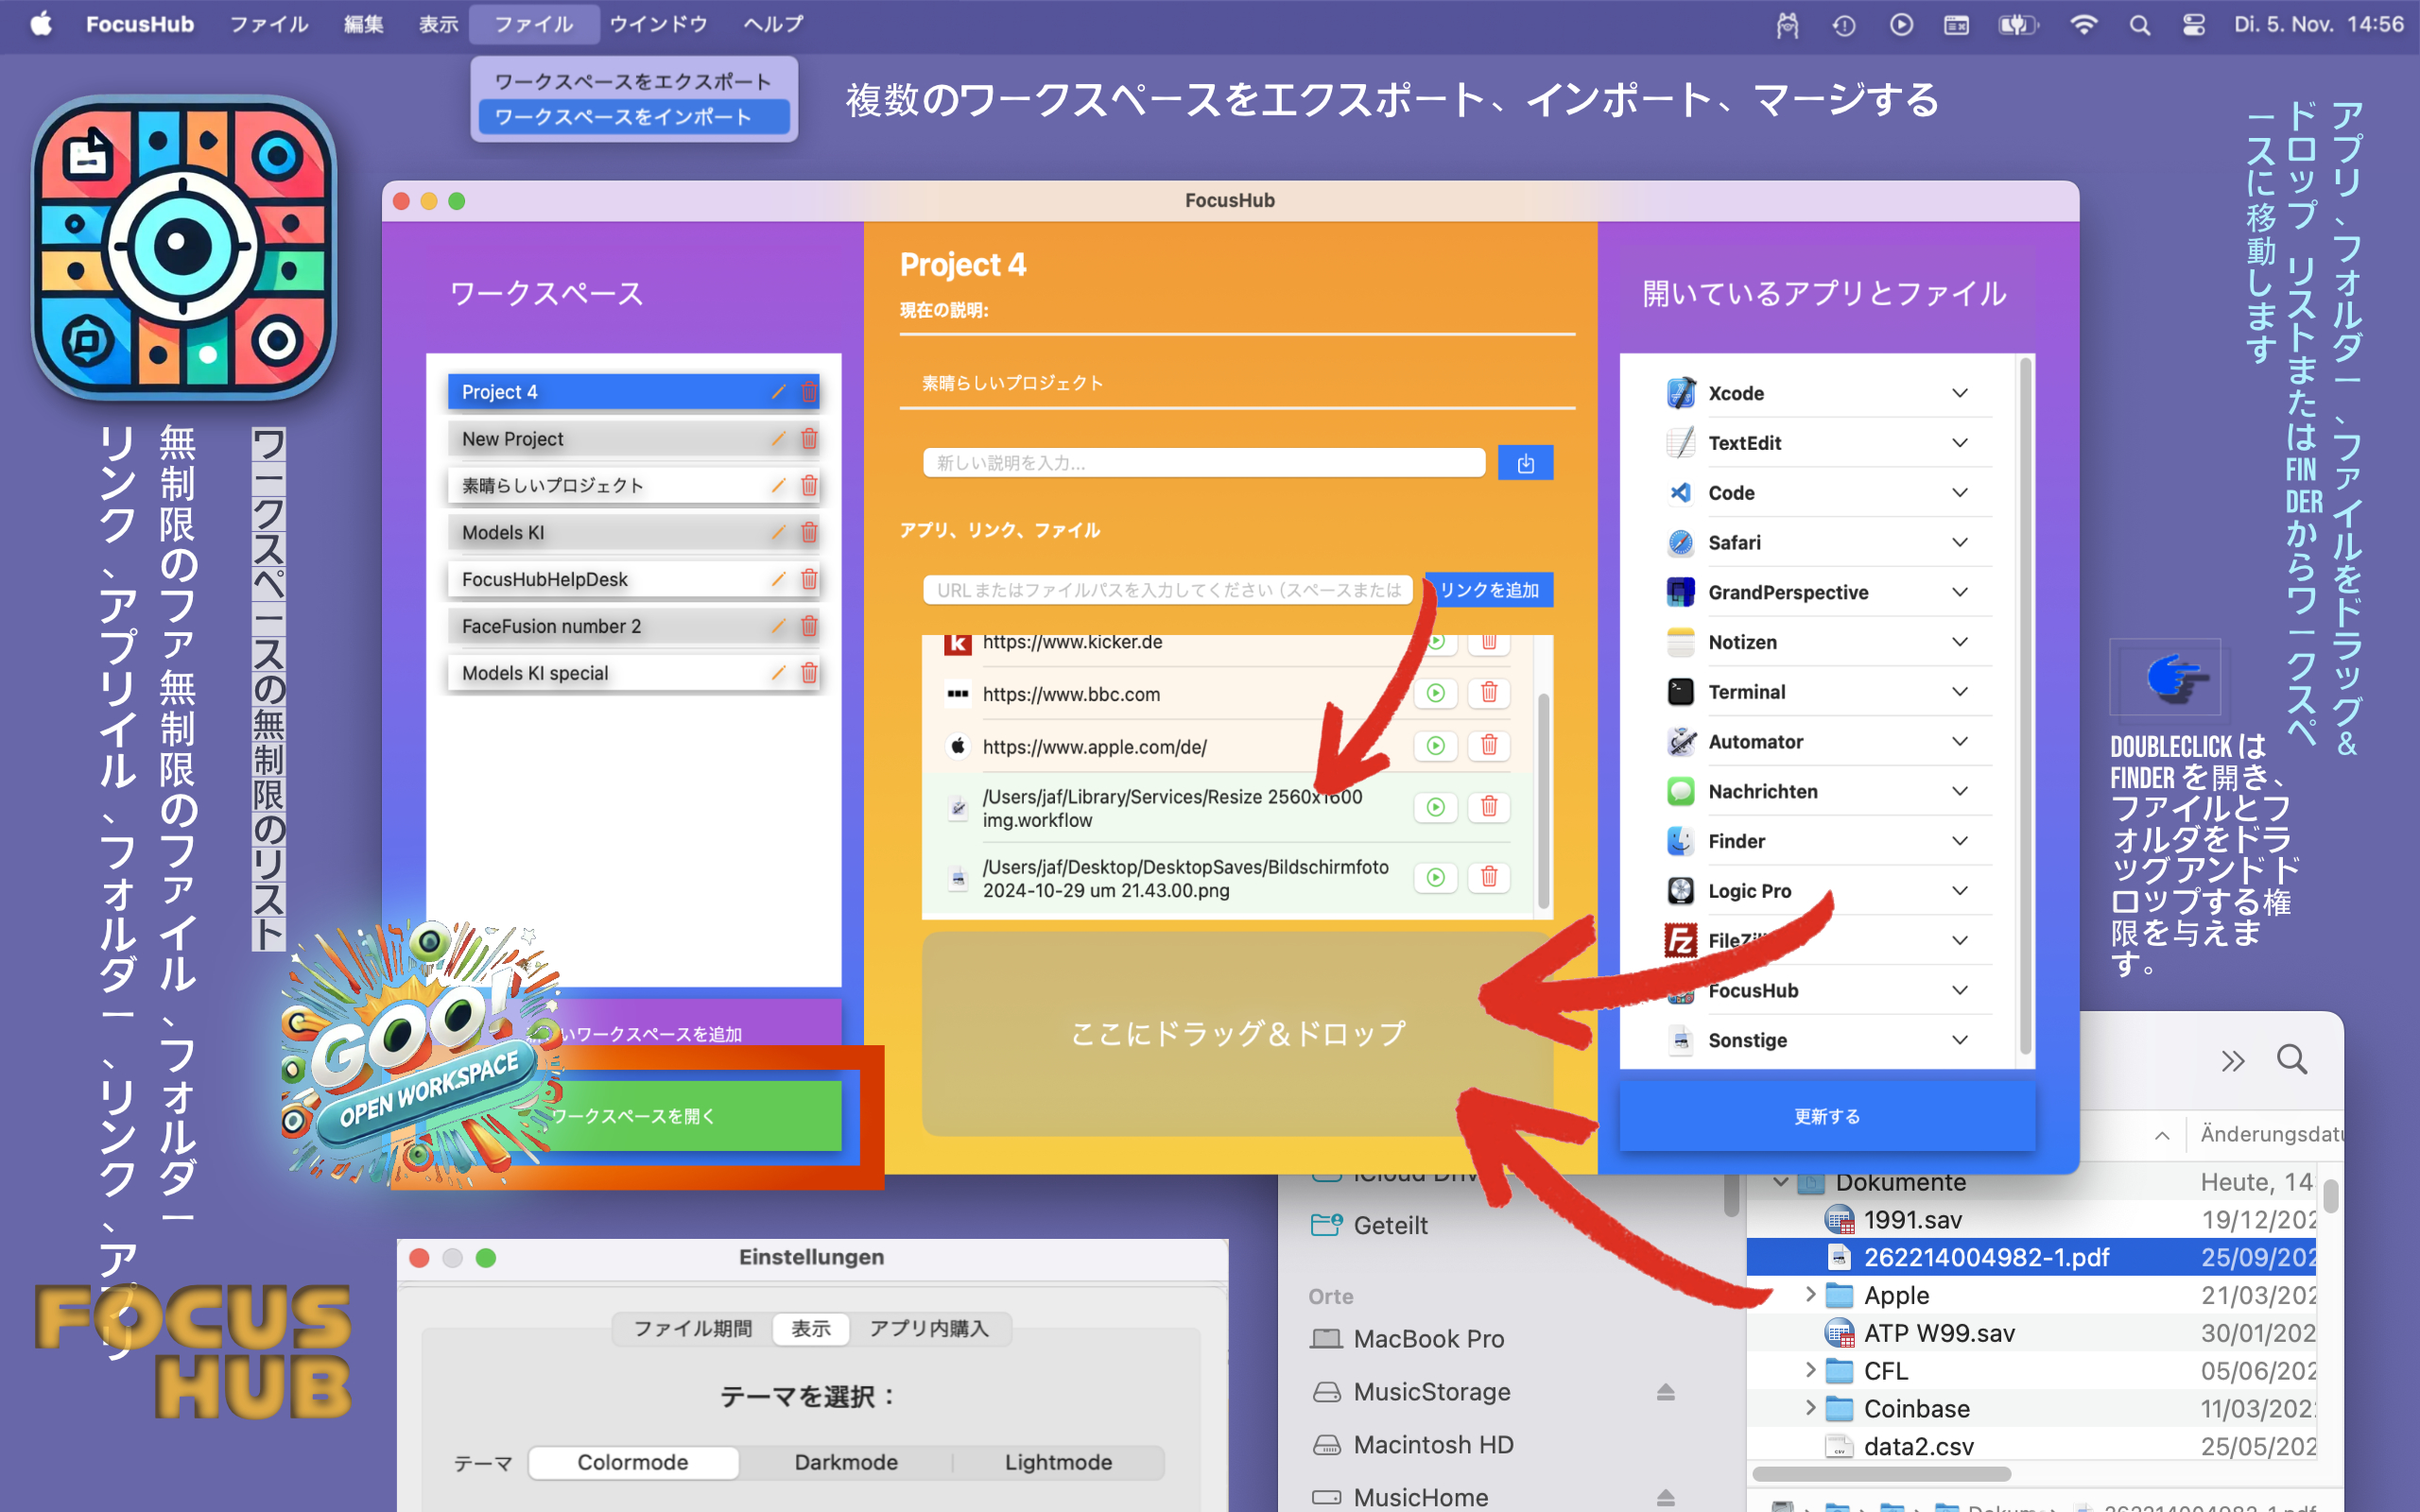Switch to the アプリ内購入 settings tab

(927, 1328)
